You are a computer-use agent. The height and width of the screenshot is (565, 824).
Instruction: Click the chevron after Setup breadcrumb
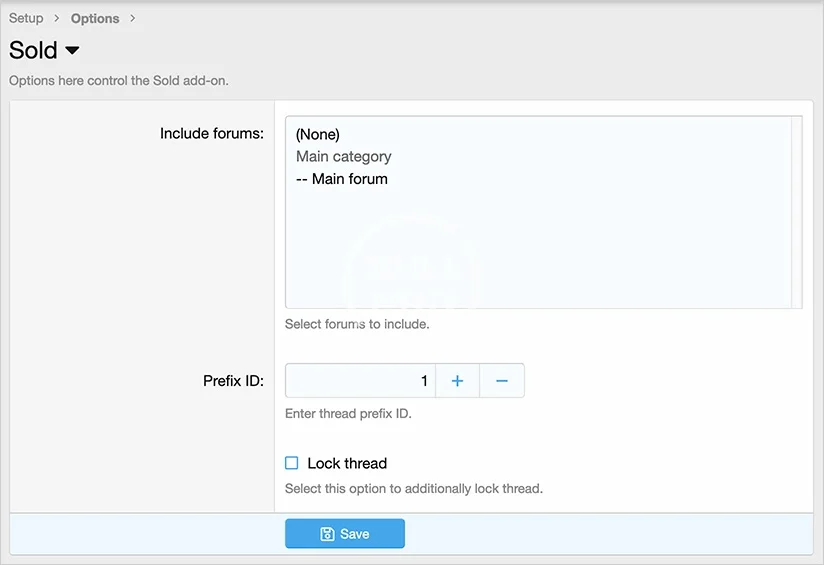click(x=57, y=18)
